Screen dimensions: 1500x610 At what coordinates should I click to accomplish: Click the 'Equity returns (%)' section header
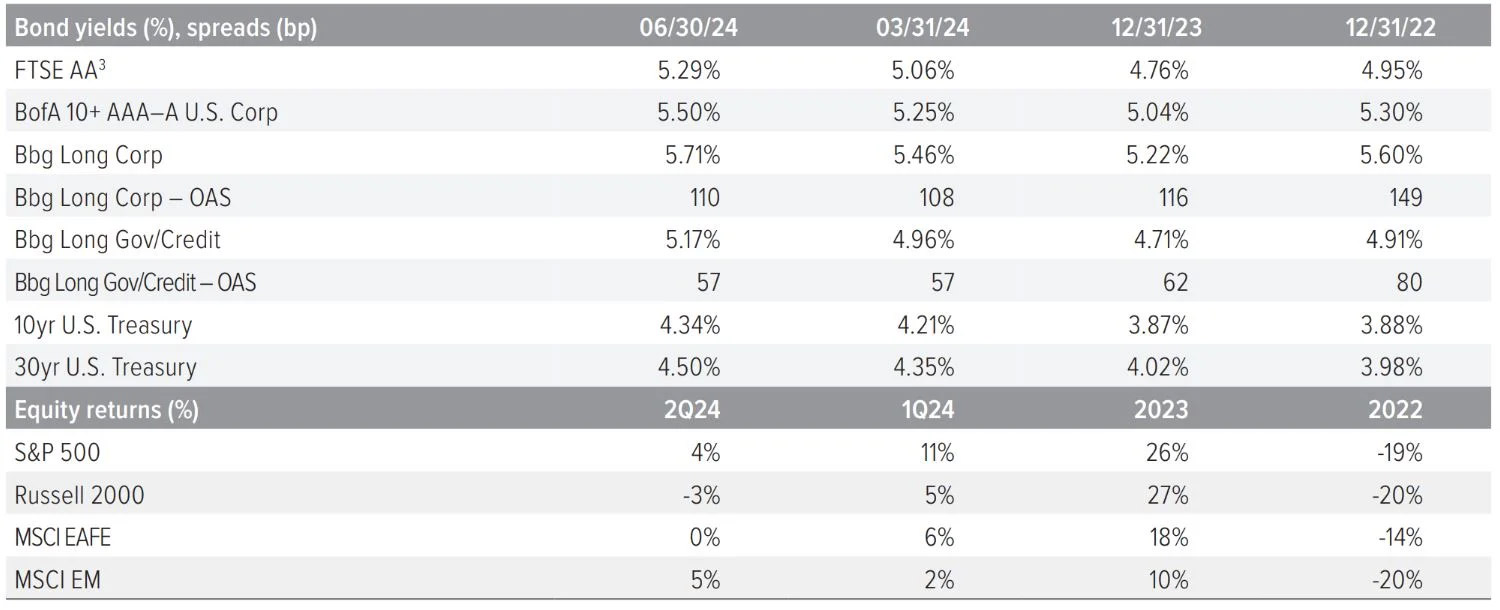click(106, 410)
